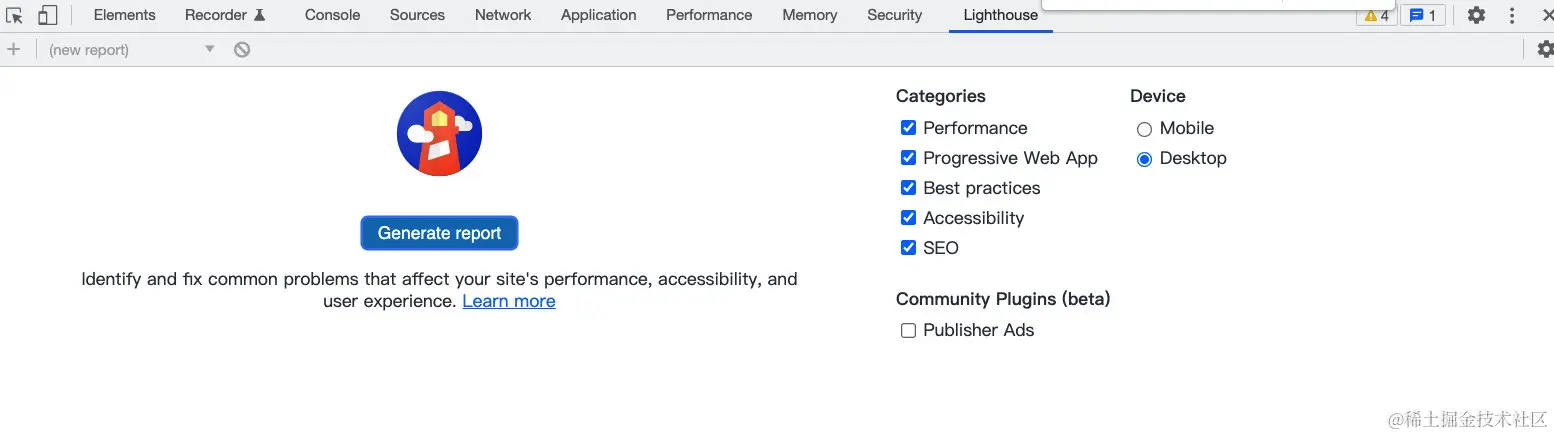Open the Learn more link
Screen dimensions: 1554x436
[509, 301]
